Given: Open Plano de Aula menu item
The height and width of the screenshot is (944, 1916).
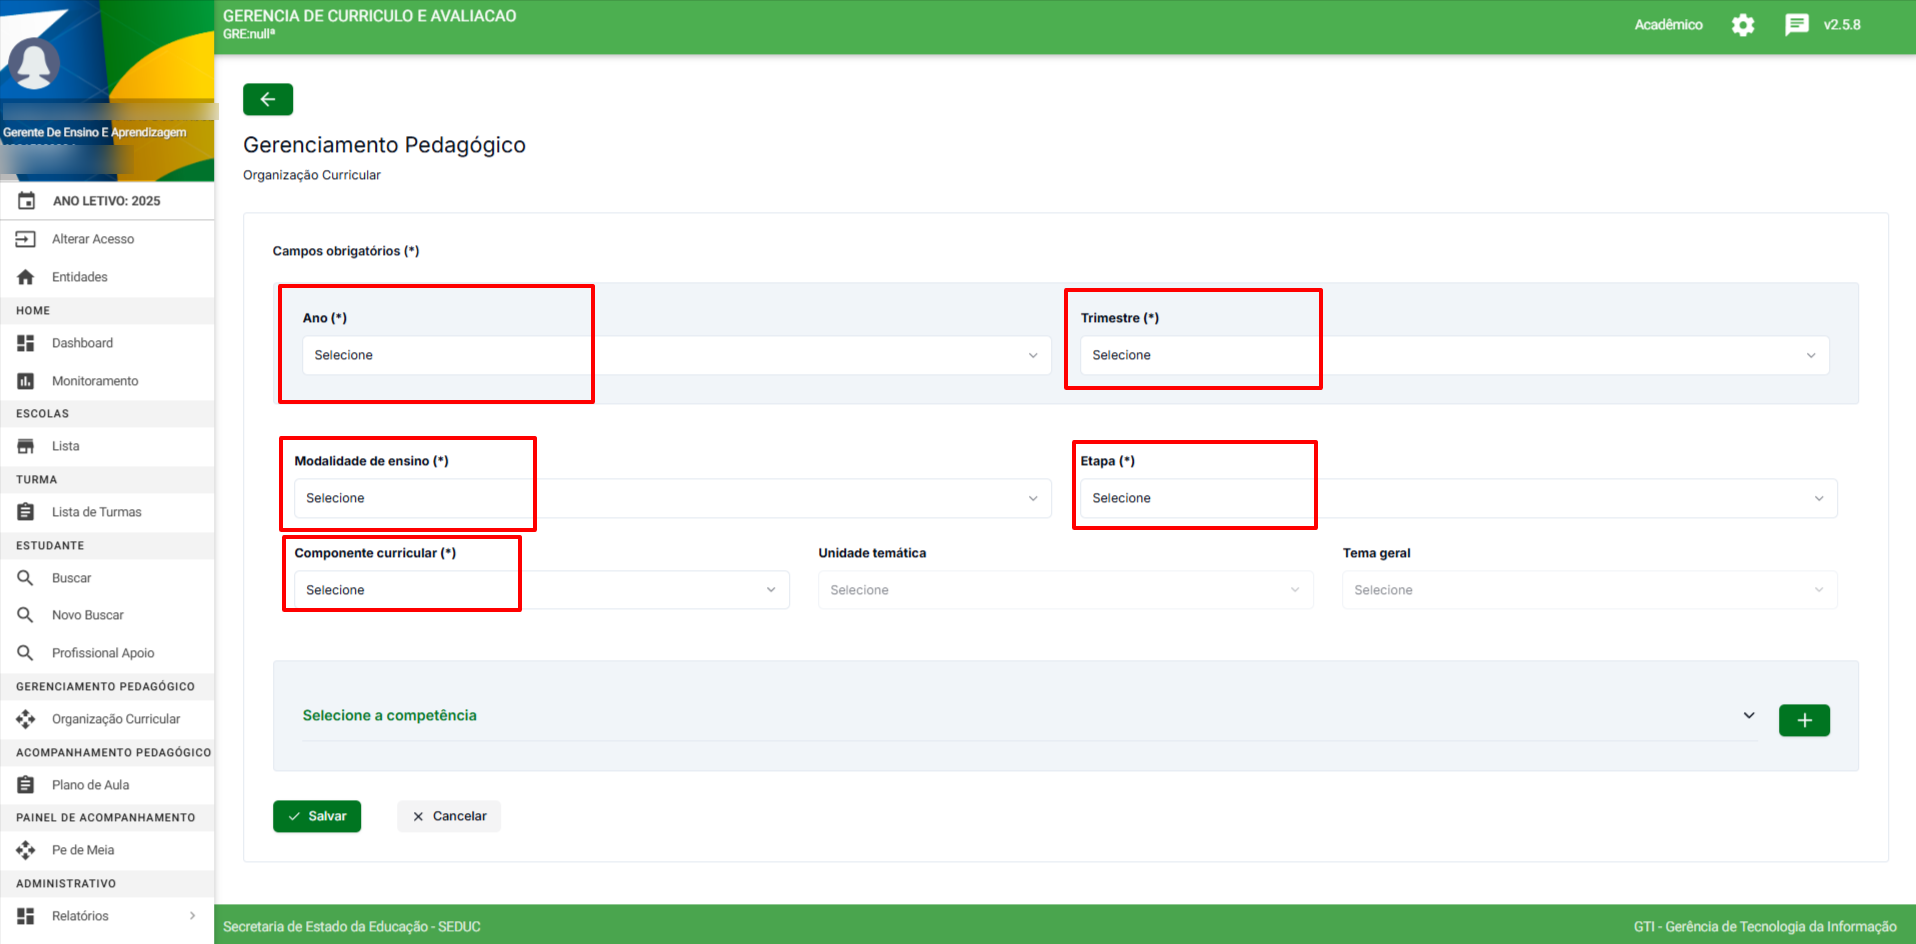Looking at the screenshot, I should (90, 785).
